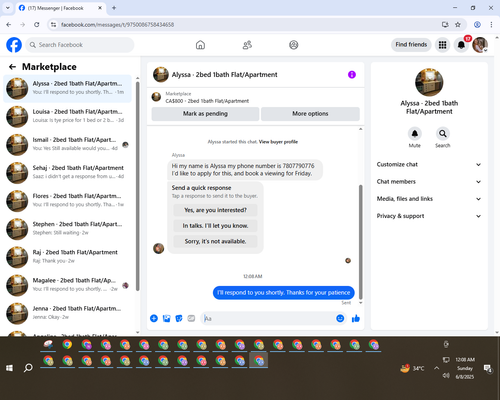Send quick reply 'Yes, are you interested?'

[215, 210]
